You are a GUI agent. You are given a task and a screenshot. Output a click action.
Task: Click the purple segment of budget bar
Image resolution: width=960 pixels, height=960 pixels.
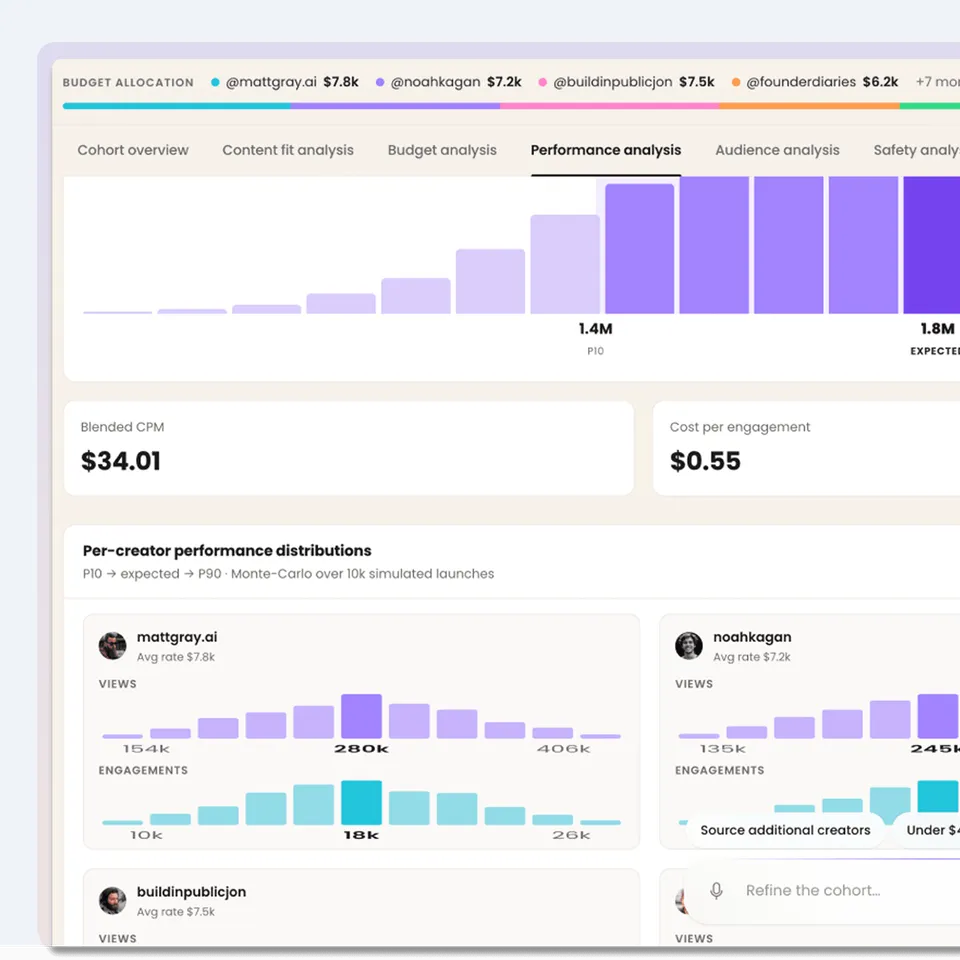[x=396, y=106]
